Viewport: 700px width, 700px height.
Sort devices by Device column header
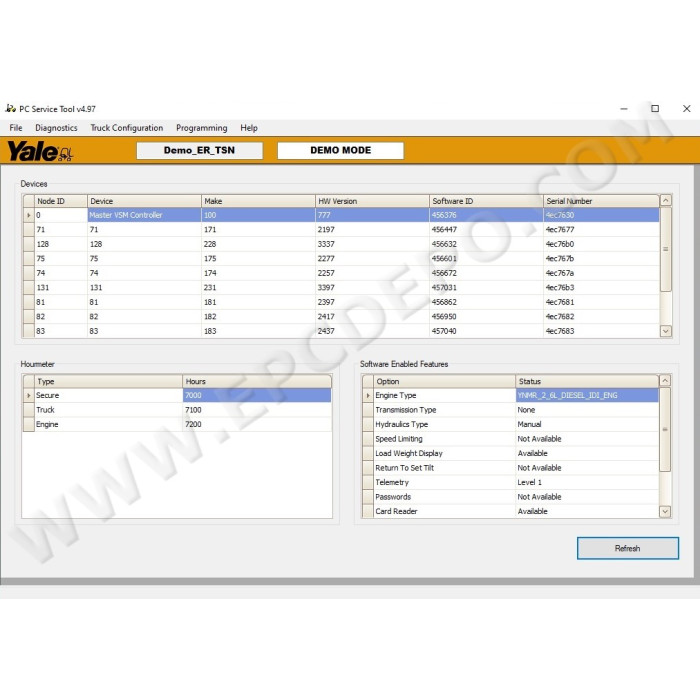(144, 201)
